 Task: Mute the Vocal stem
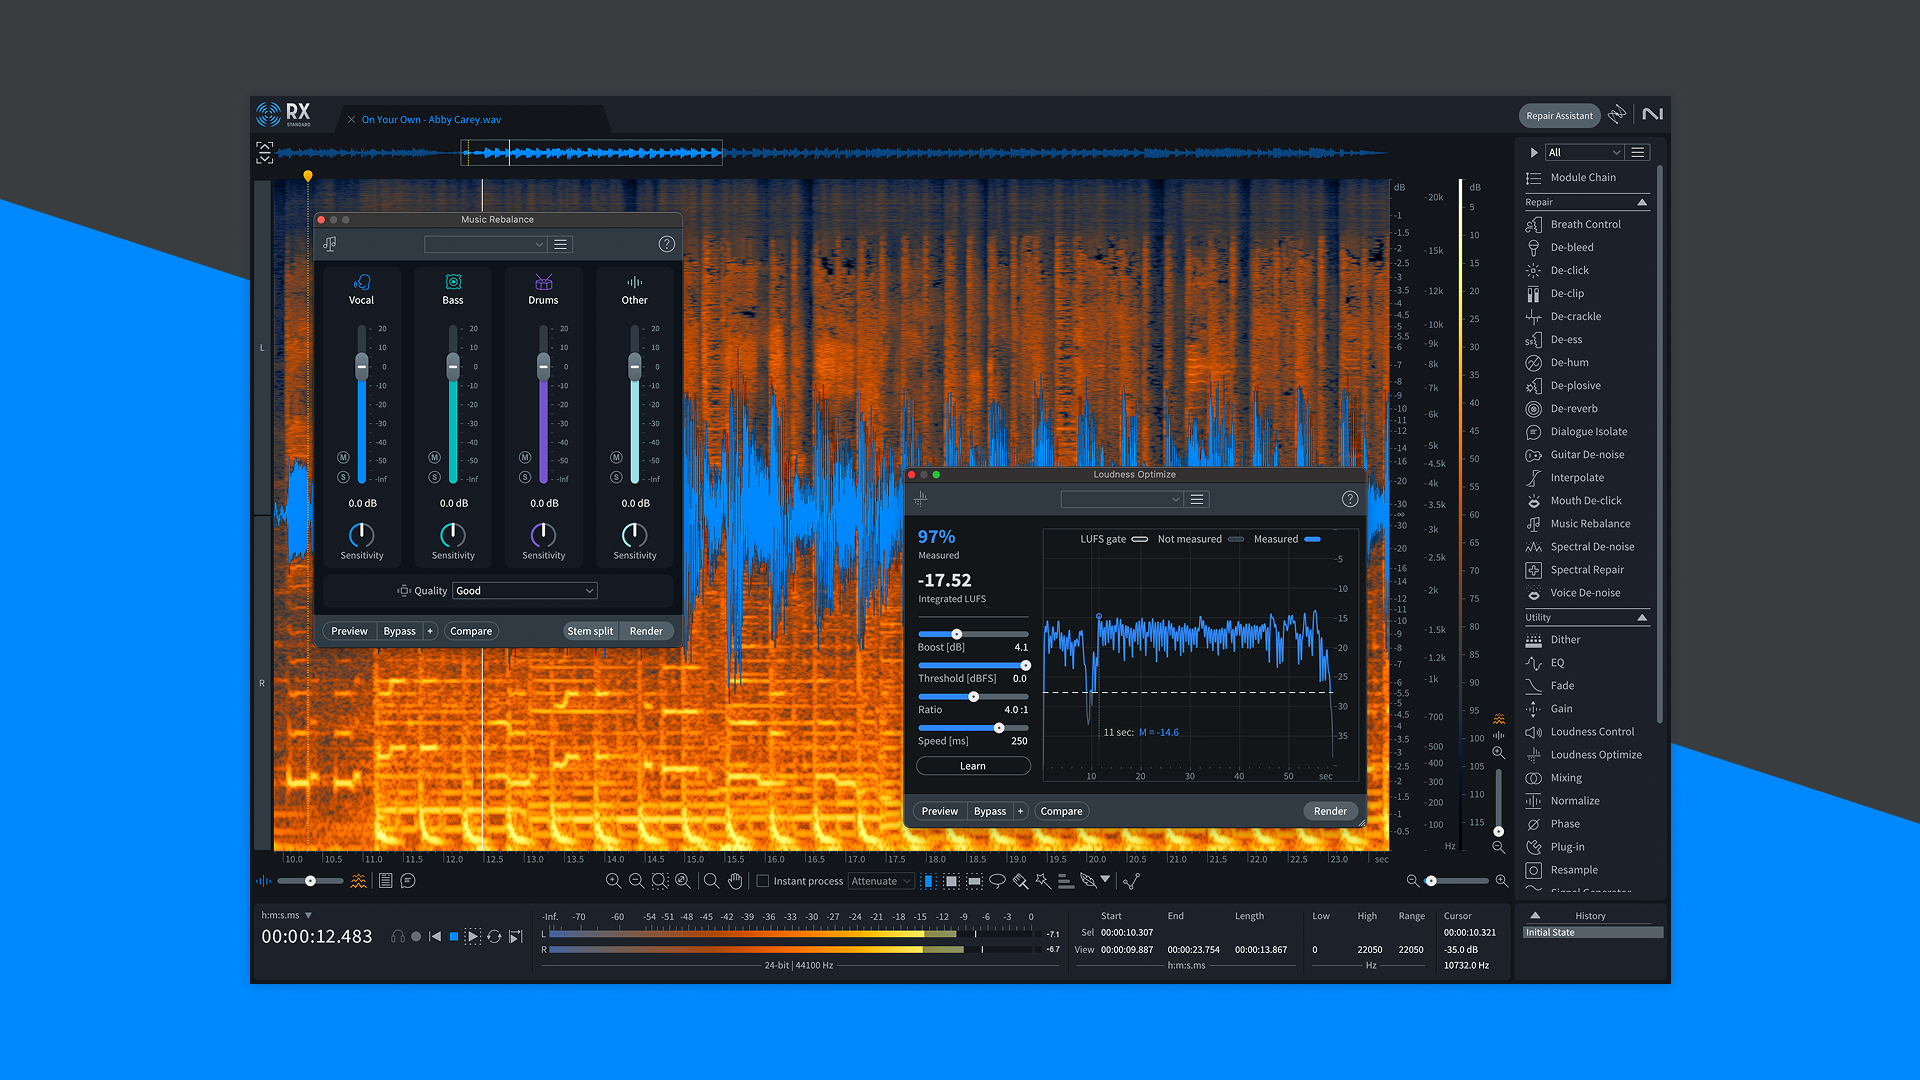point(343,457)
